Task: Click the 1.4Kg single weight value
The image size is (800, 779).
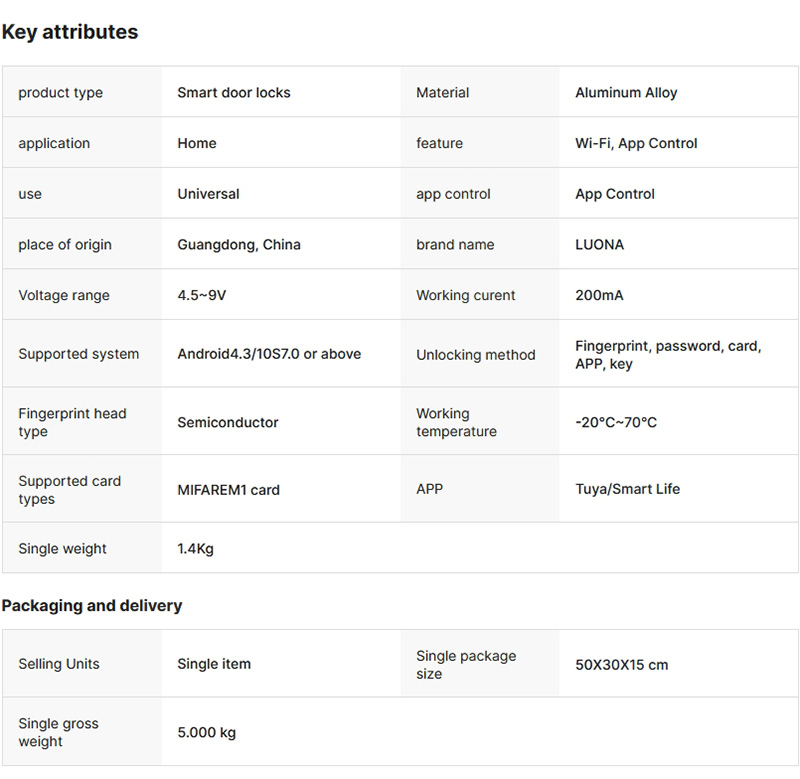Action: (x=195, y=549)
